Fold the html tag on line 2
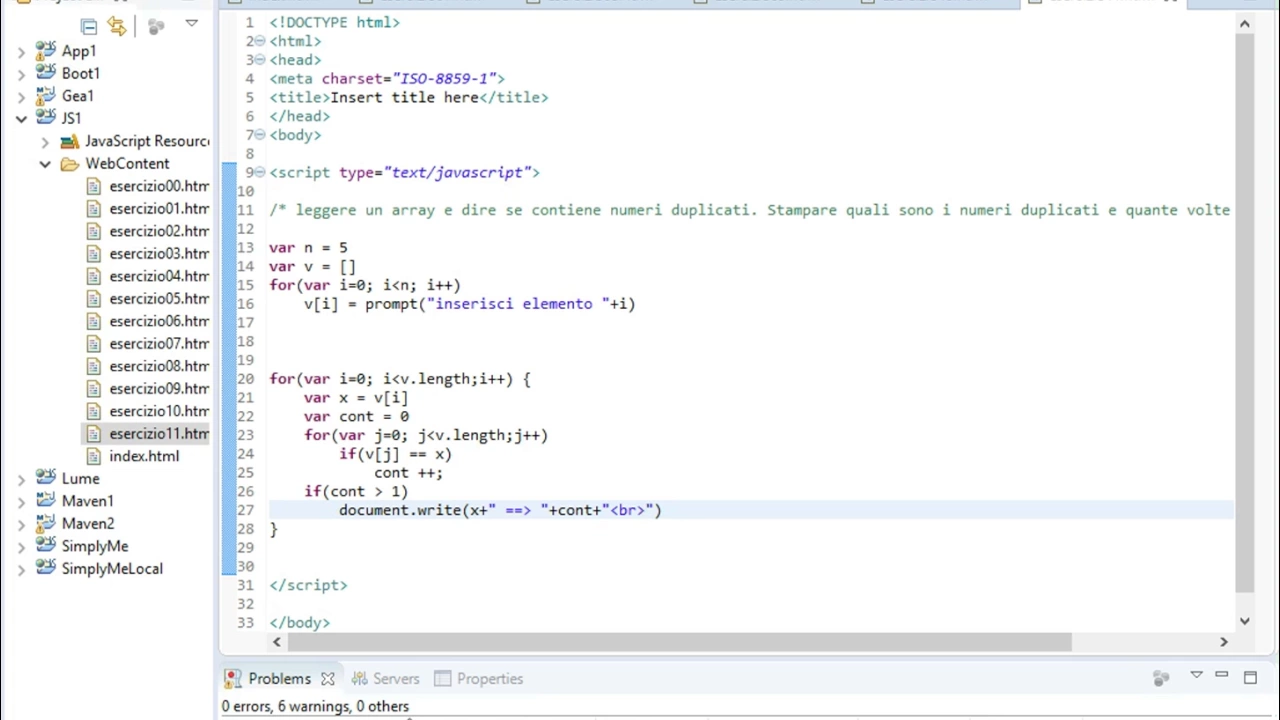 pyautogui.click(x=261, y=41)
